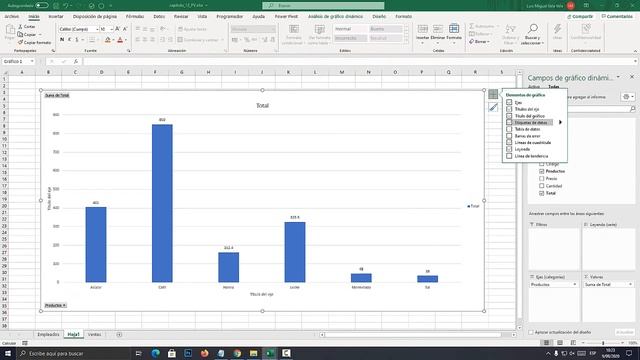The height and width of the screenshot is (360, 640).
Task: Click the Save icon in title bar
Action: tap(56, 6)
